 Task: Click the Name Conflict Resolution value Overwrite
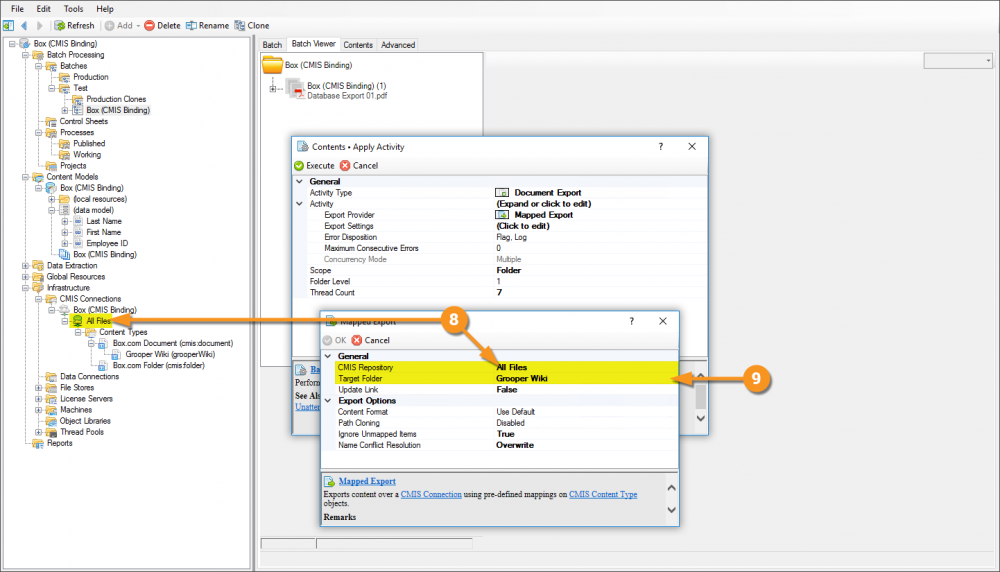pos(515,445)
